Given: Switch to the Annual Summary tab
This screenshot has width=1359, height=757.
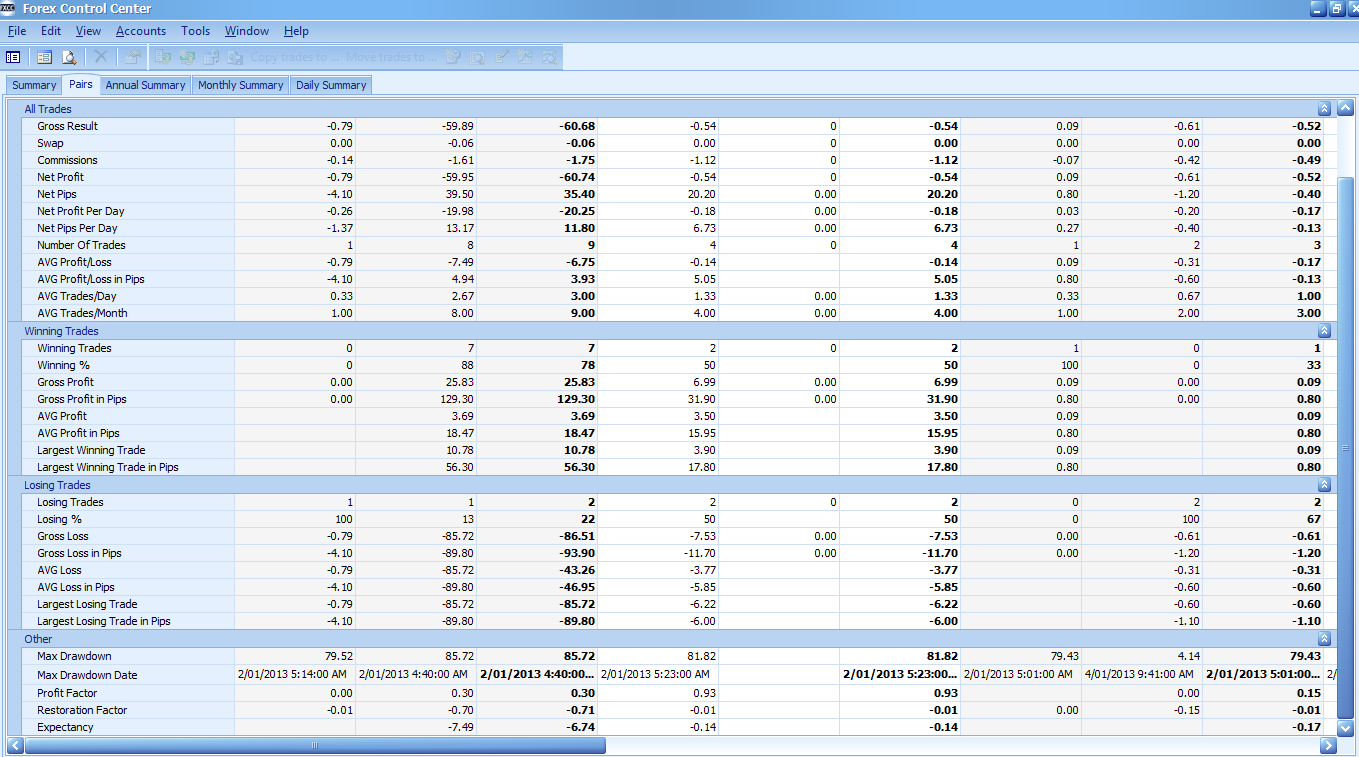Looking at the screenshot, I should (x=145, y=85).
